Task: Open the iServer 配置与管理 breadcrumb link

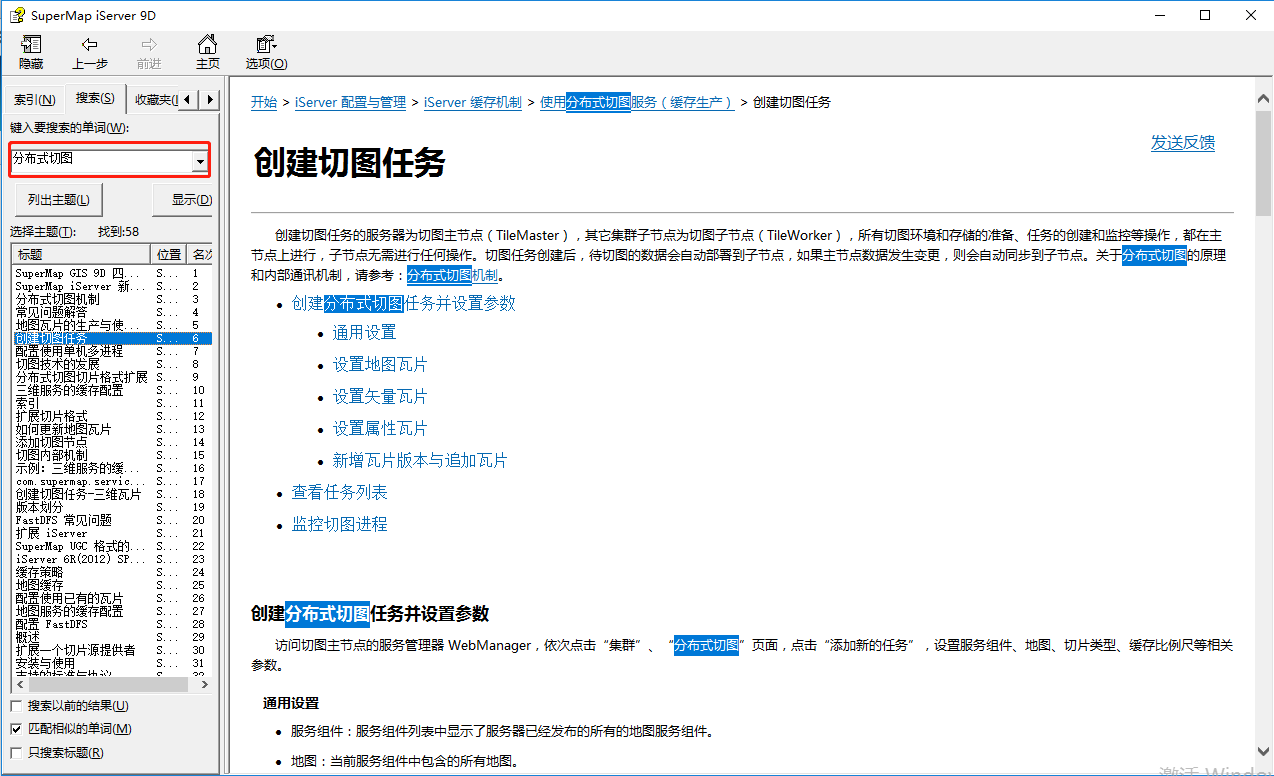Action: 350,102
